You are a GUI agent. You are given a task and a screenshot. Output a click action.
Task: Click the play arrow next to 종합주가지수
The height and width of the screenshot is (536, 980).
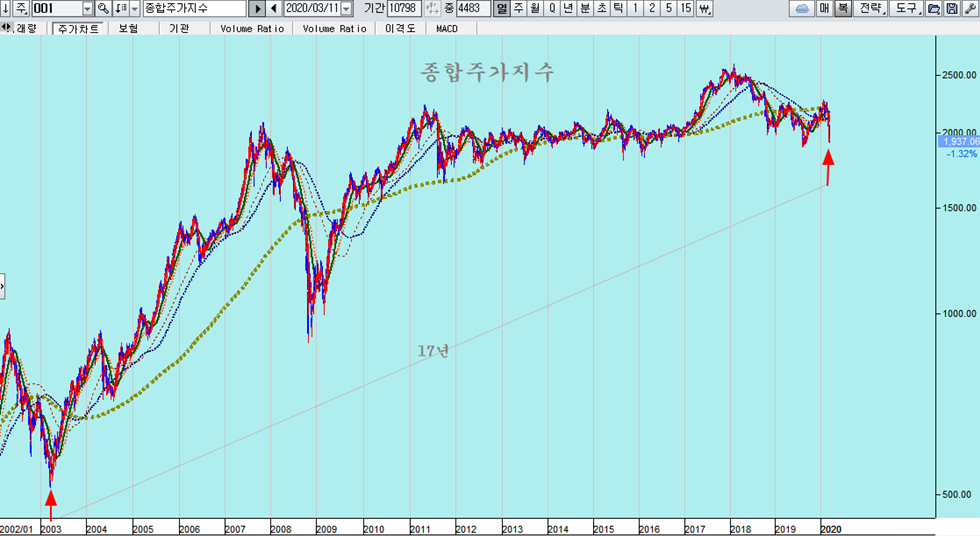tap(257, 8)
